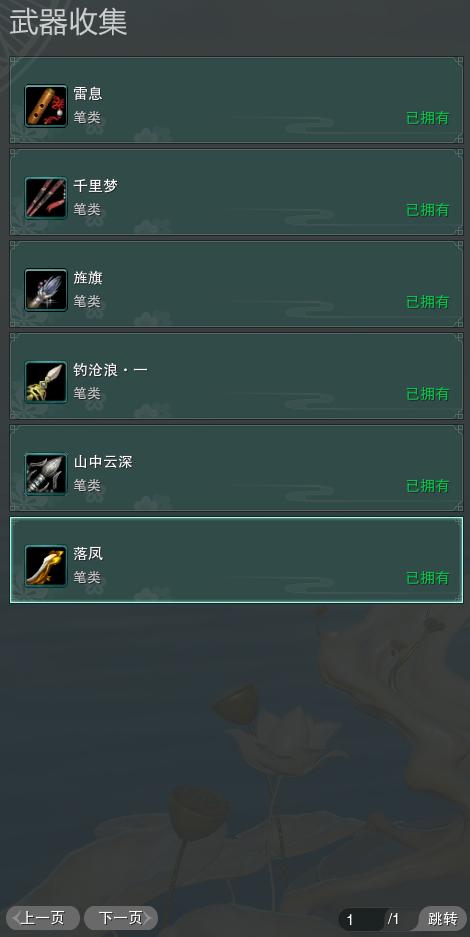The width and height of the screenshot is (470, 937).
Task: Click 已拥有 status on 落凤 row
Action: tap(428, 578)
